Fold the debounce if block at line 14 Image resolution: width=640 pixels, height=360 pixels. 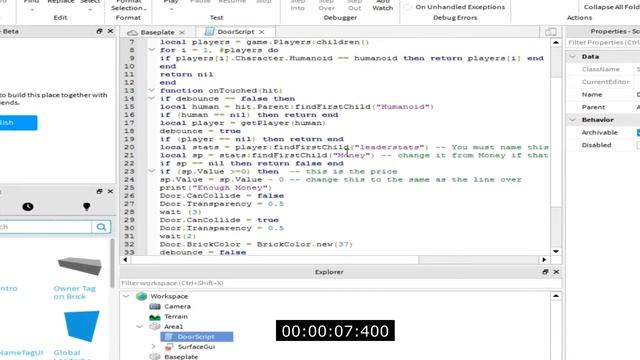pos(151,98)
